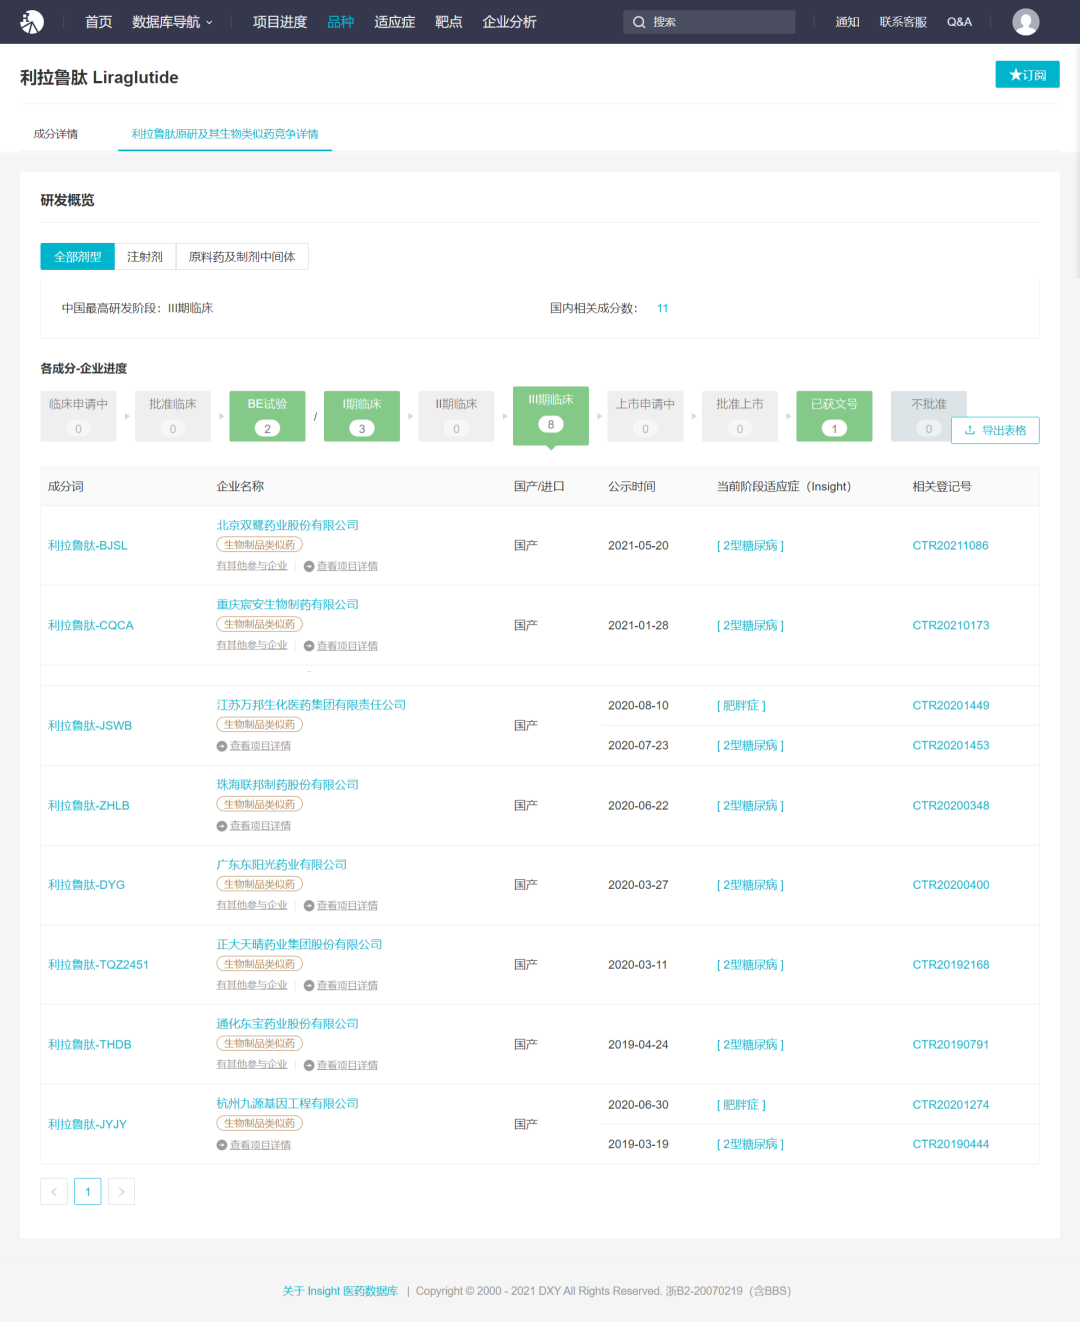Select the 原料药及制剂中间体 filter tab
The width and height of the screenshot is (1080, 1322).
[x=242, y=257]
